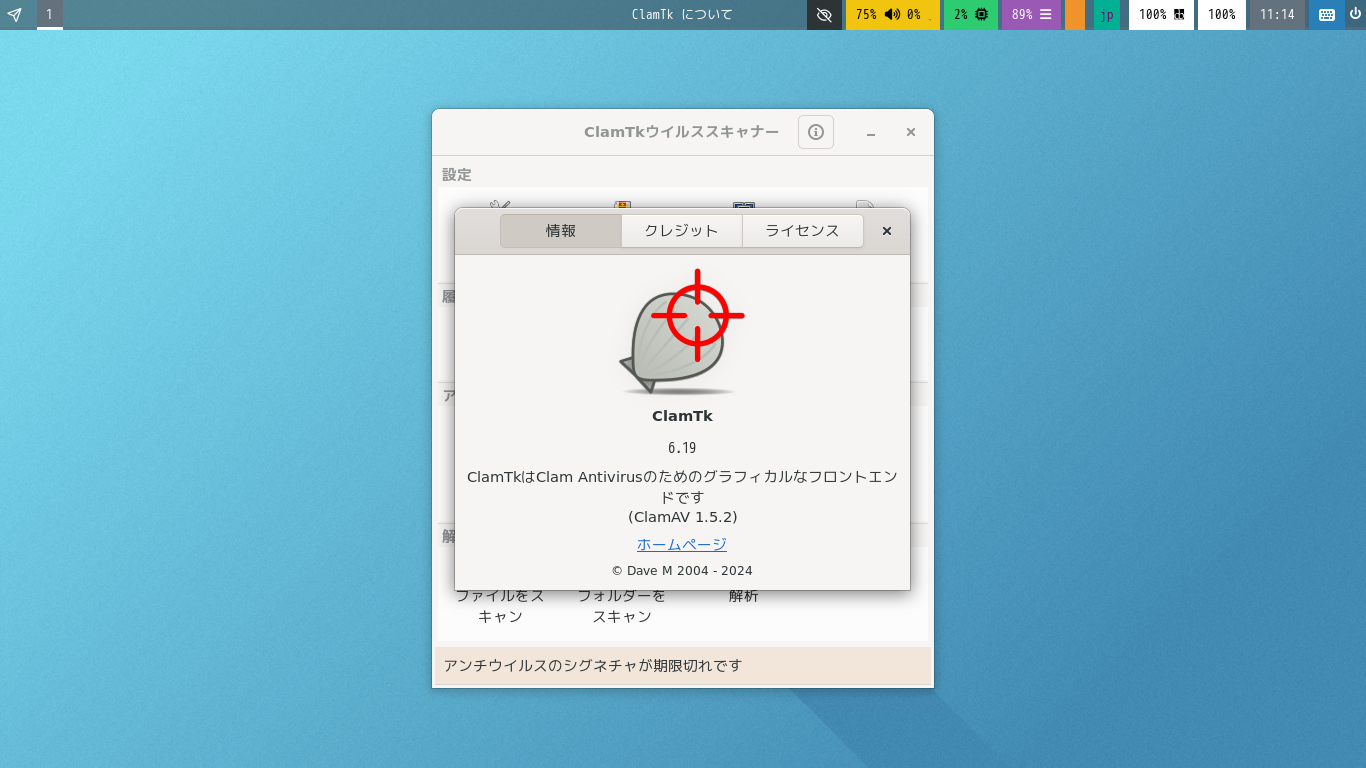
Task: Close the about dialog with its X button
Action: point(887,231)
